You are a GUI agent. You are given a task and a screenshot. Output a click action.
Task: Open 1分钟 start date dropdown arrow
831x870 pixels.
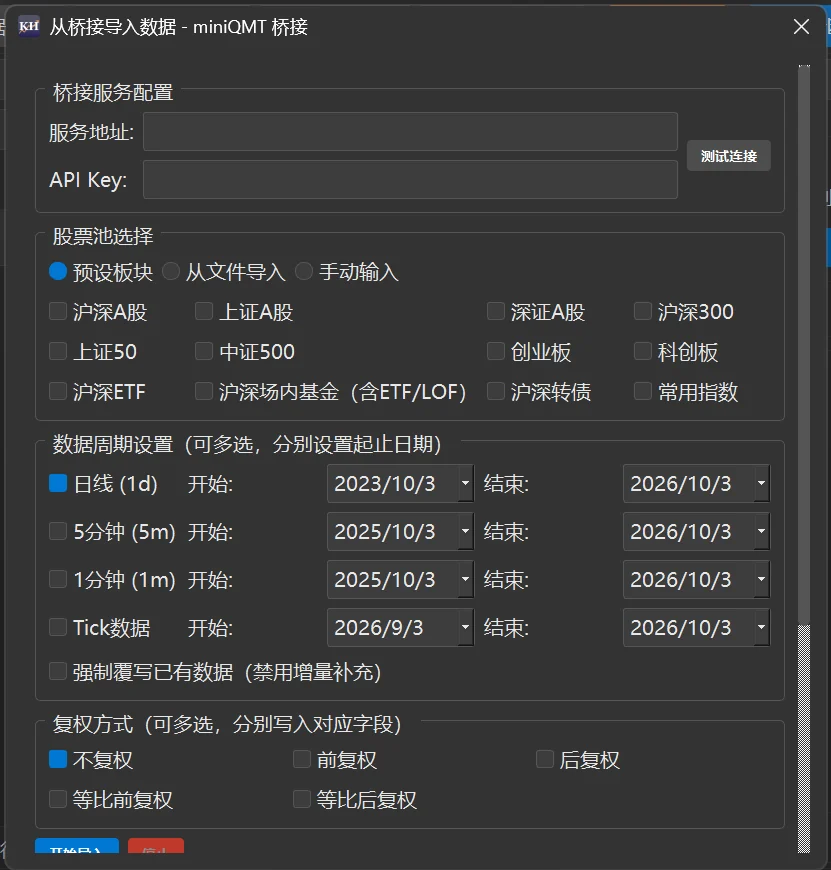[465, 579]
